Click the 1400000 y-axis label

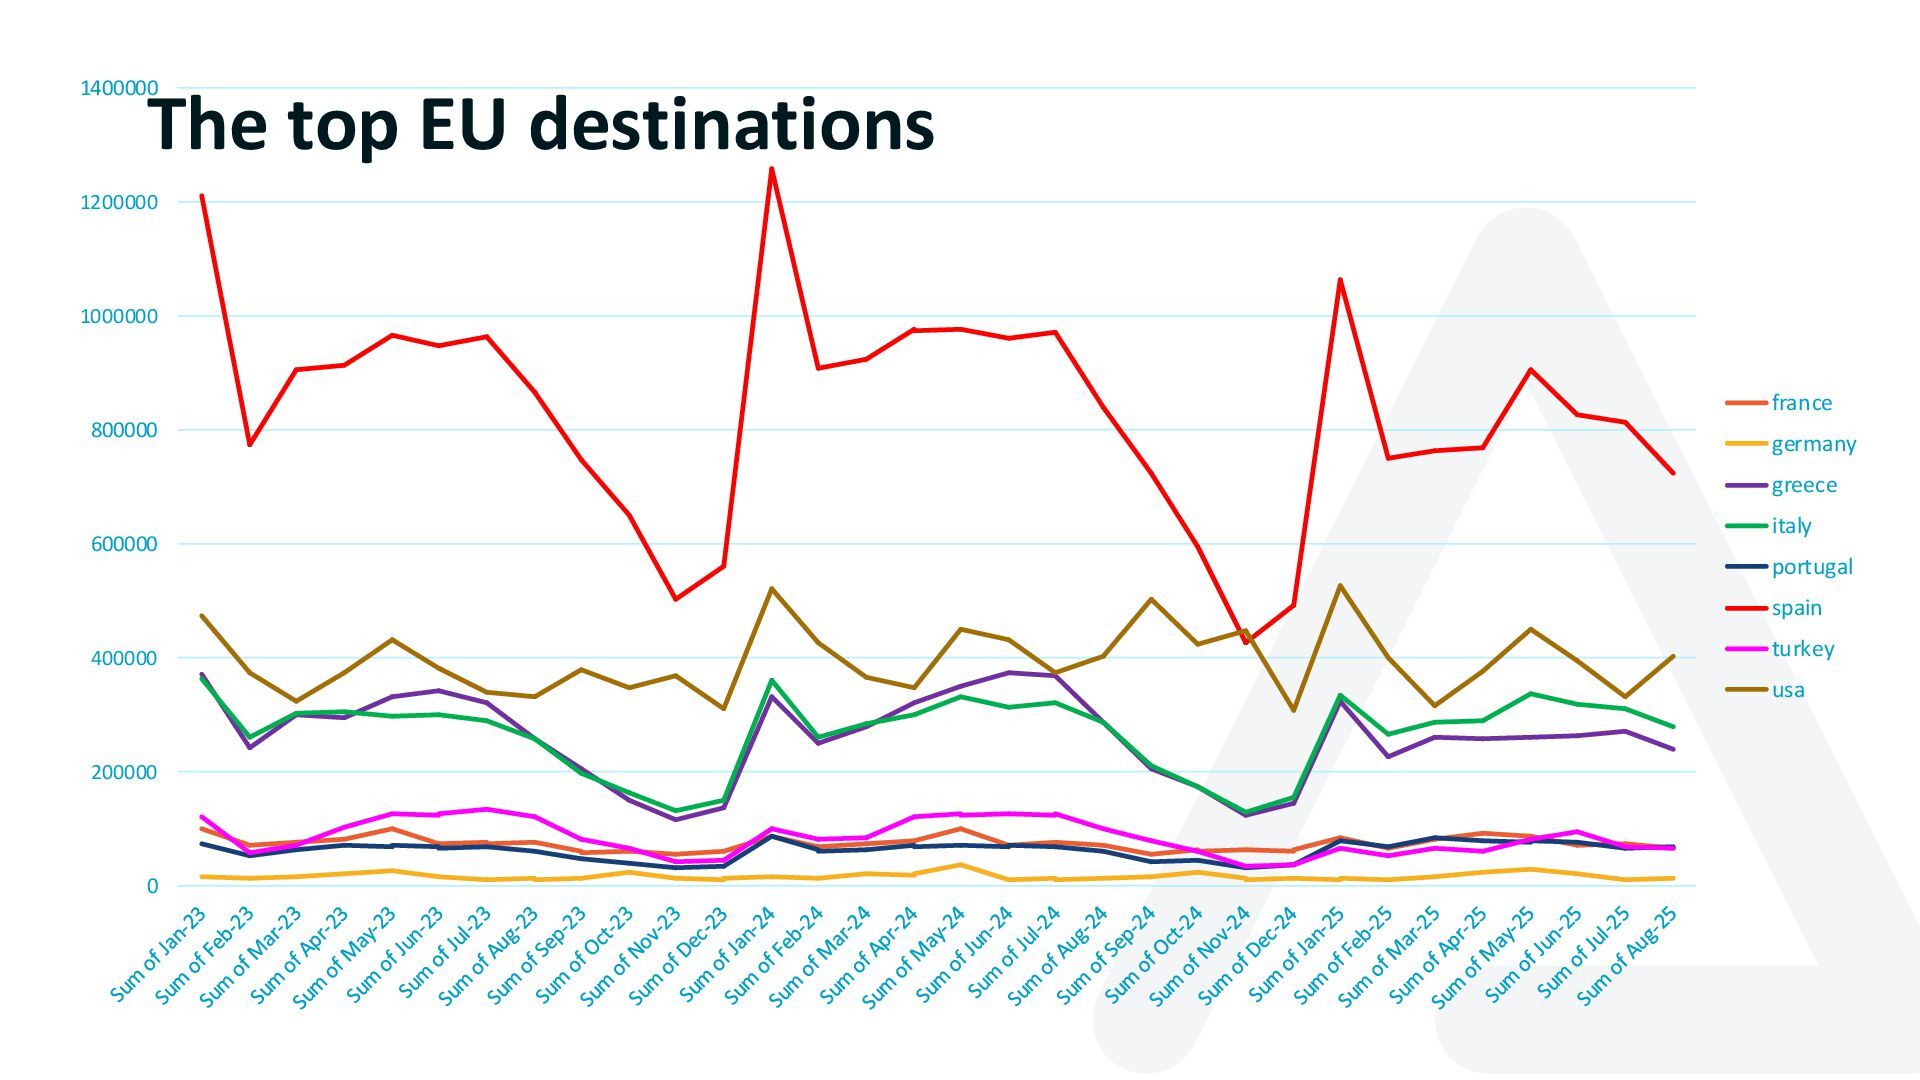click(x=119, y=88)
